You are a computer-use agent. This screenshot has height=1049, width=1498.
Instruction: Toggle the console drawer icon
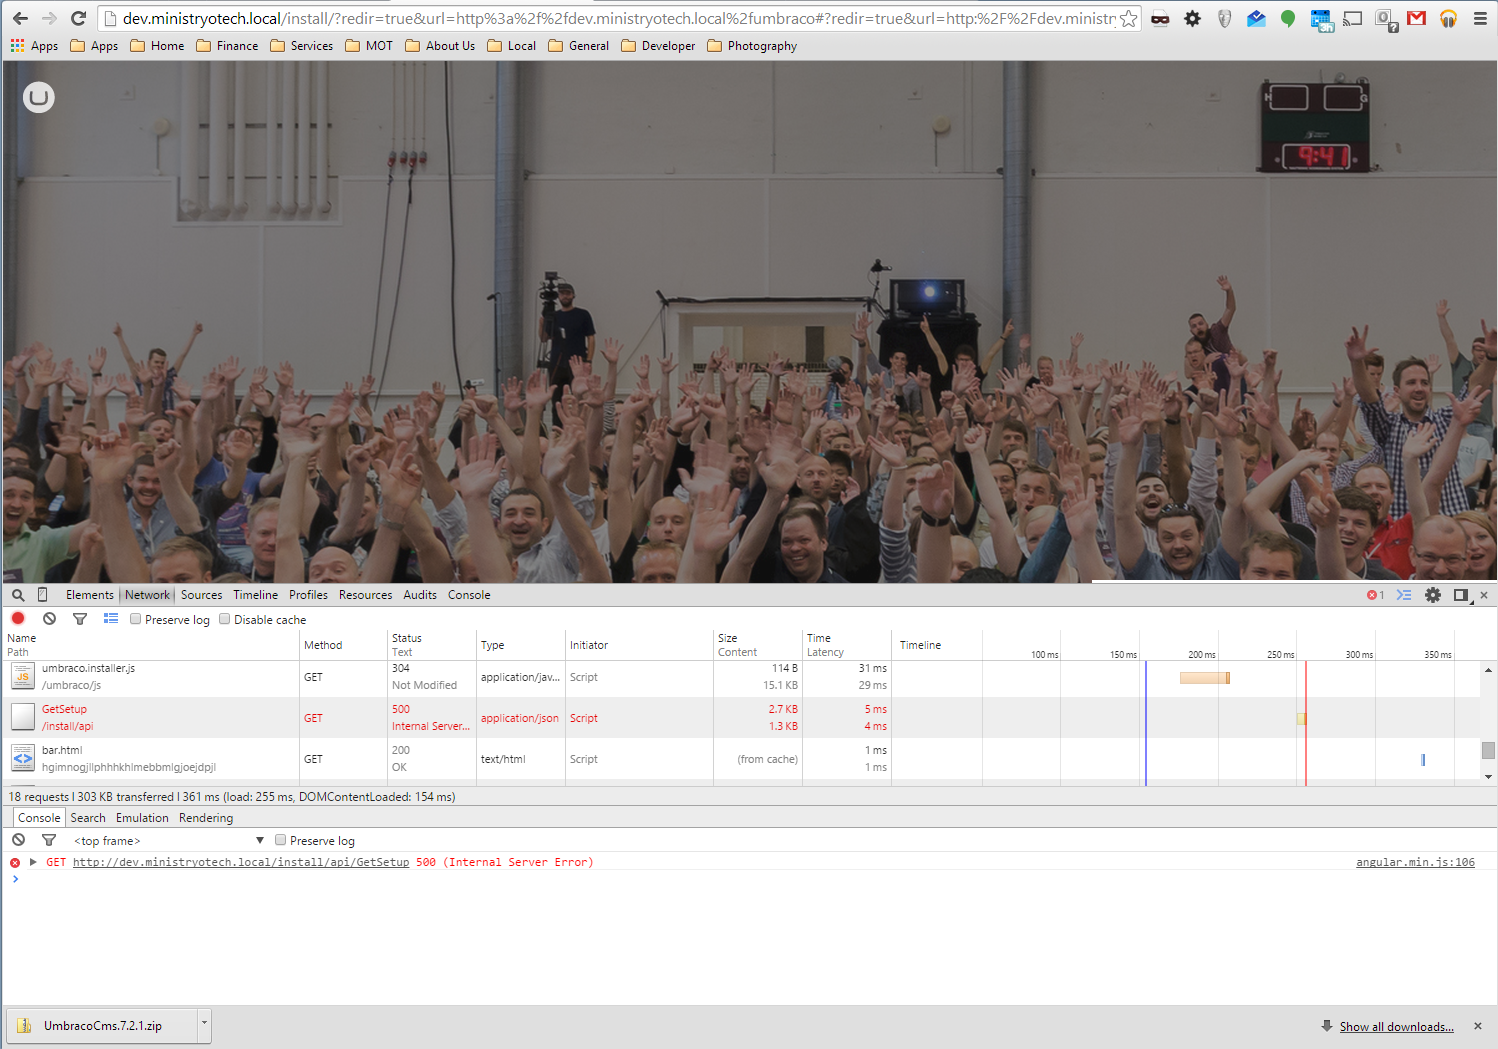tap(1404, 595)
